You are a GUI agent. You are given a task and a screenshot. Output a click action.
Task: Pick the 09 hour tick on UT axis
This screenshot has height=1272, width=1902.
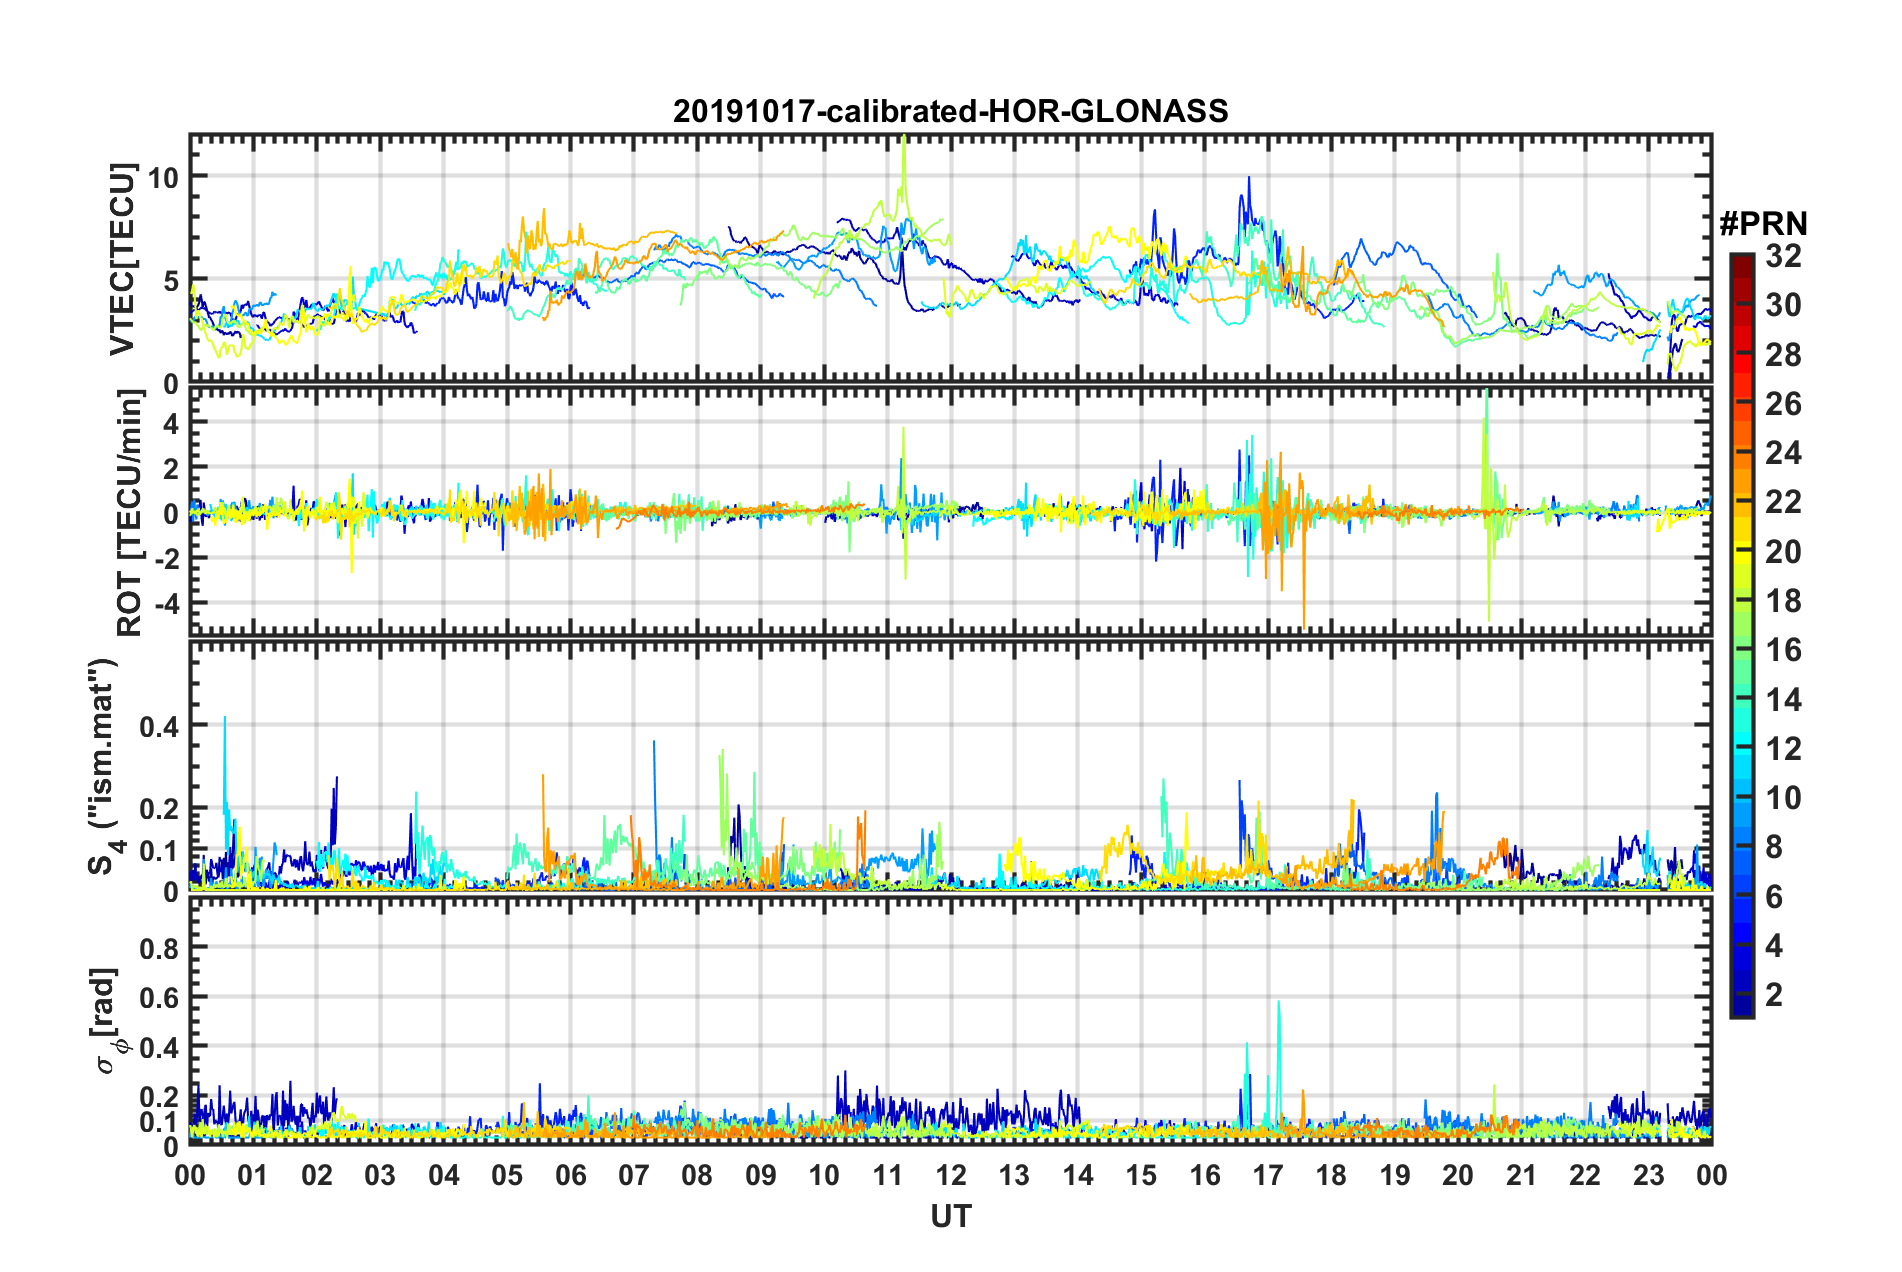click(761, 1175)
